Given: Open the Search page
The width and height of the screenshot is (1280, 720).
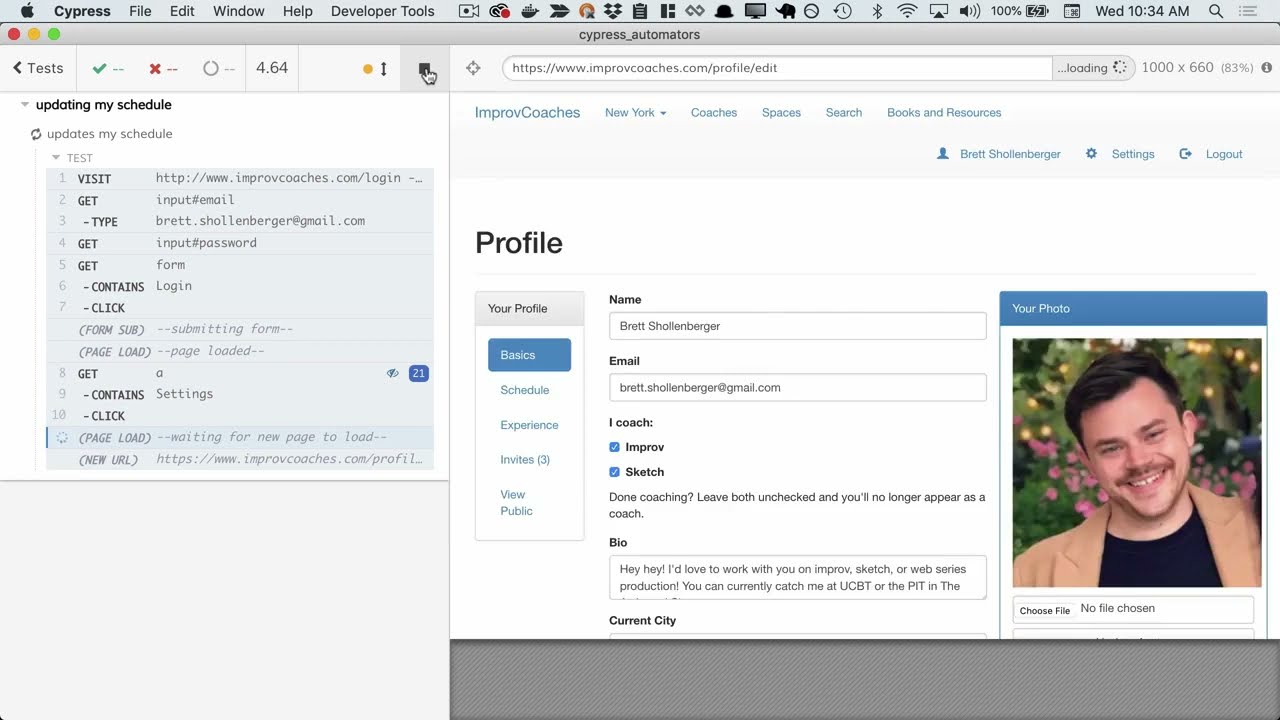Looking at the screenshot, I should click(844, 113).
